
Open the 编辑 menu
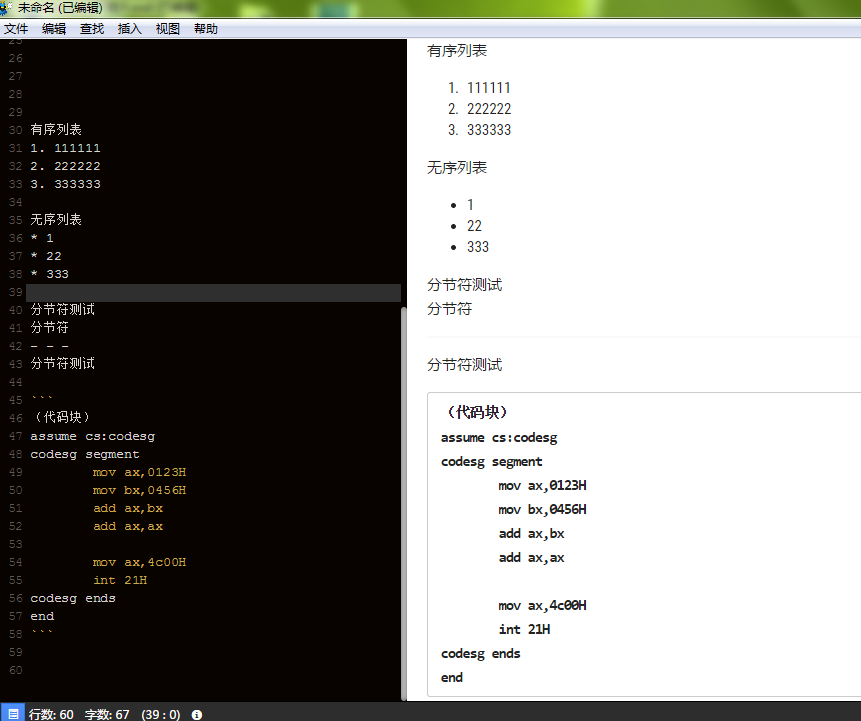(x=54, y=29)
